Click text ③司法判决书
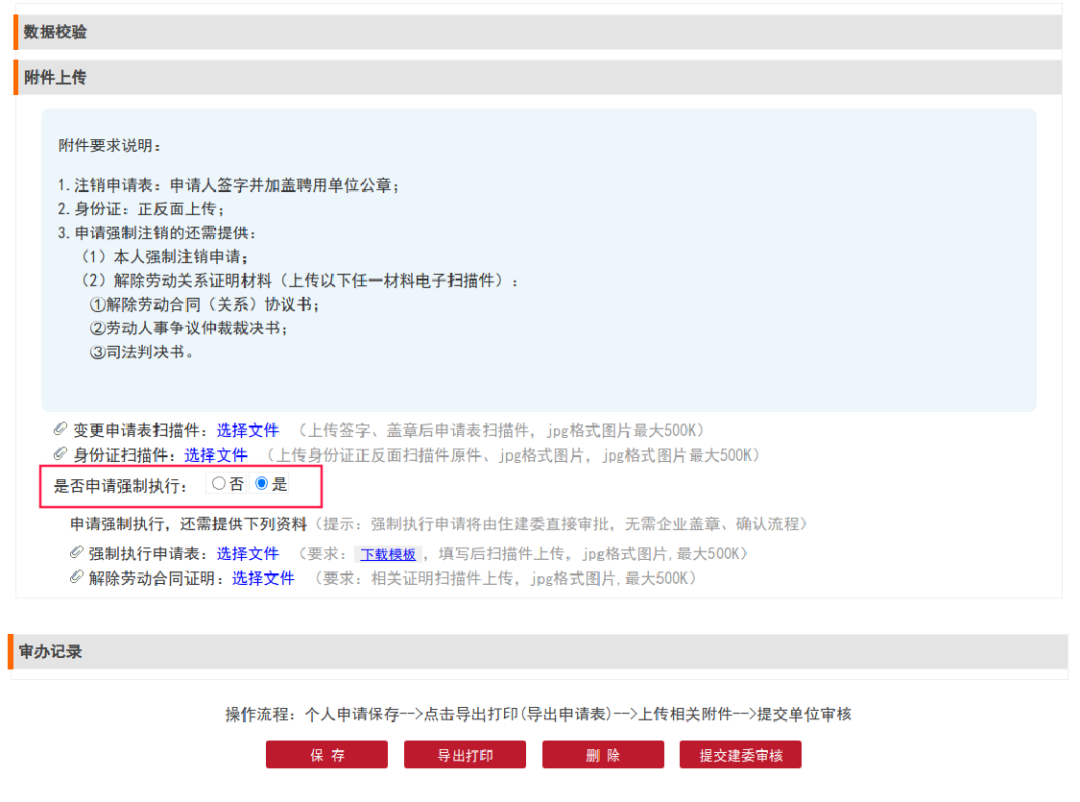Screen dimensions: 1080x802 coord(142,352)
